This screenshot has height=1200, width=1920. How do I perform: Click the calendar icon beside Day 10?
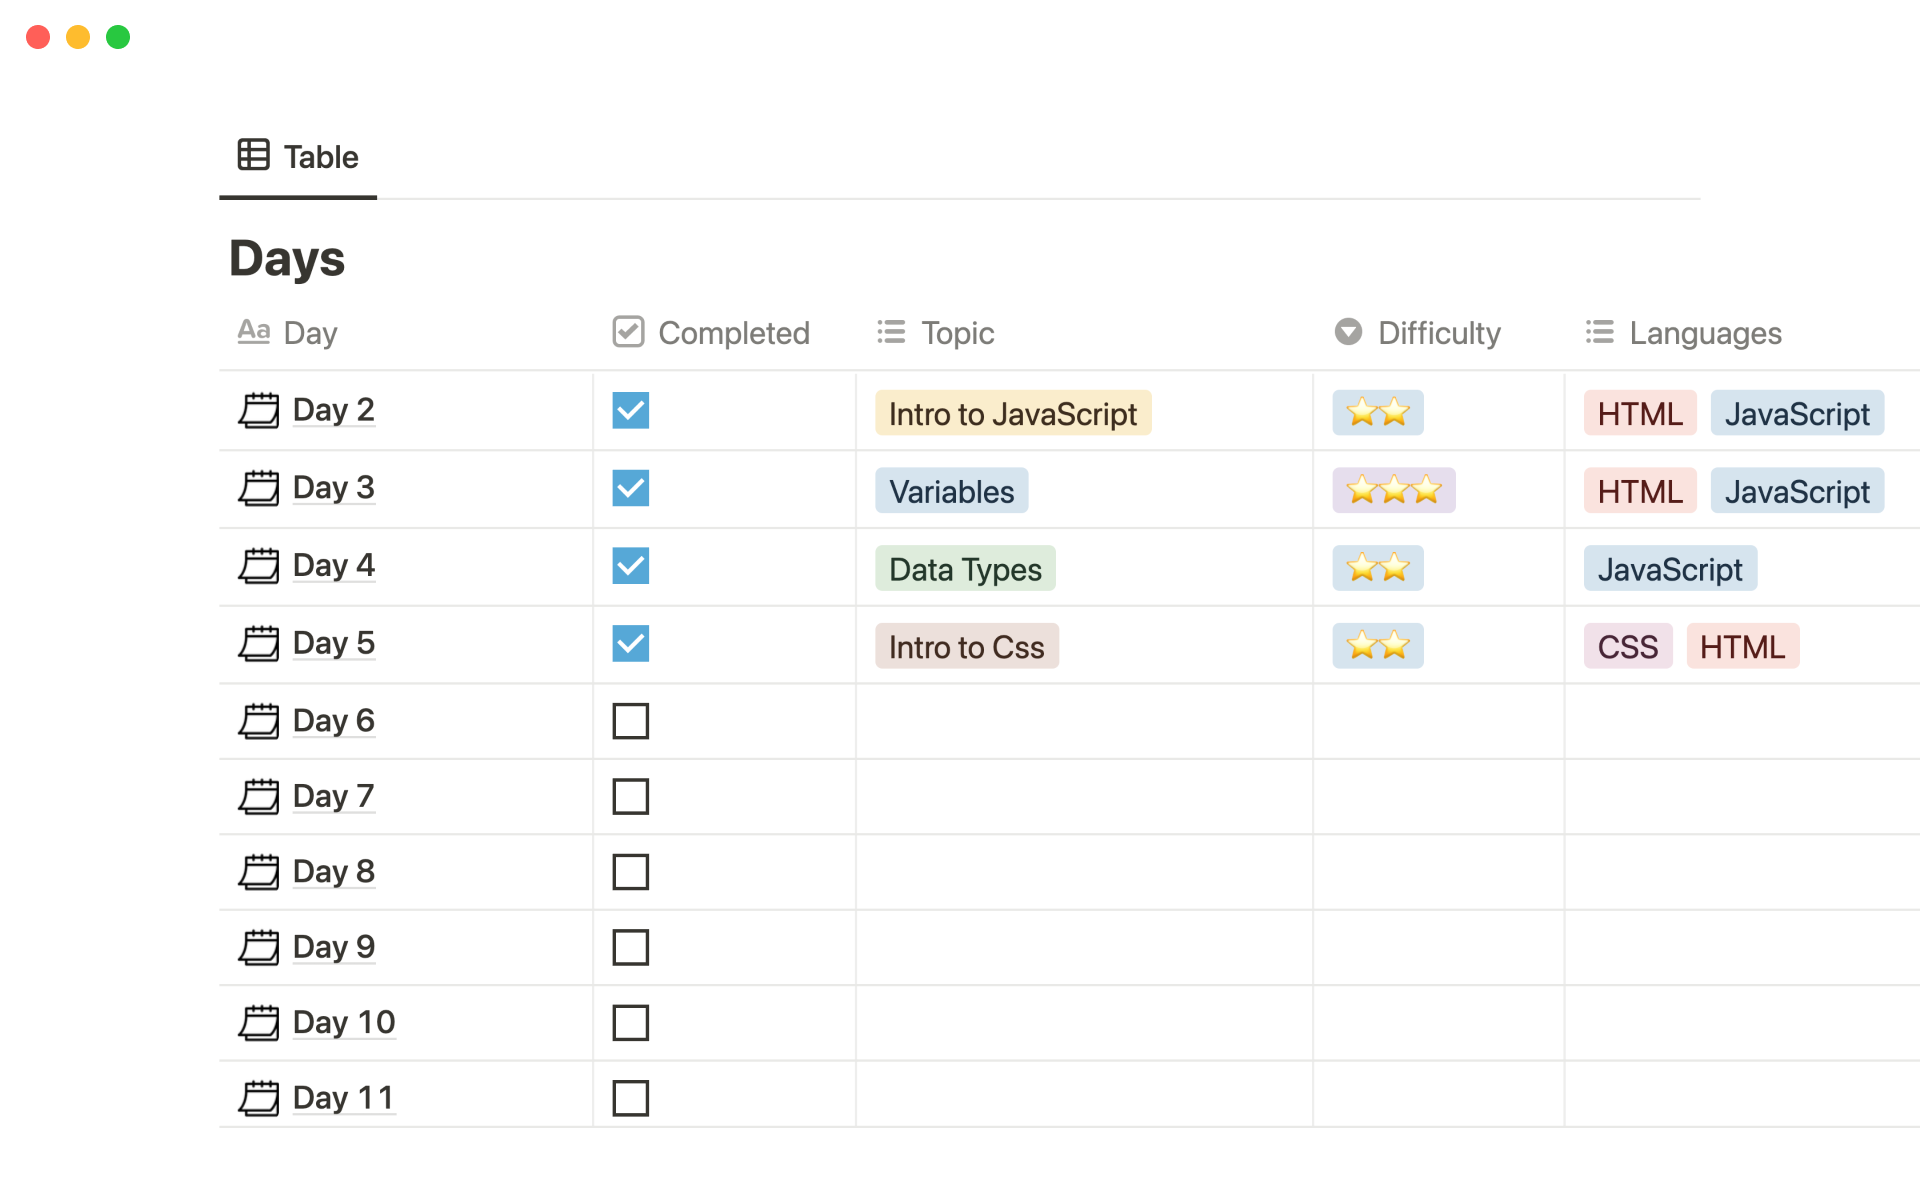[x=259, y=1023]
